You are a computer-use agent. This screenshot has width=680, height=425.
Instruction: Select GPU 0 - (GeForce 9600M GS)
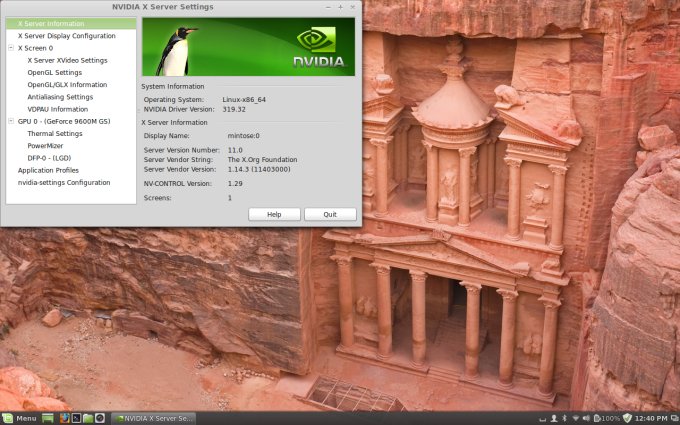(x=64, y=121)
